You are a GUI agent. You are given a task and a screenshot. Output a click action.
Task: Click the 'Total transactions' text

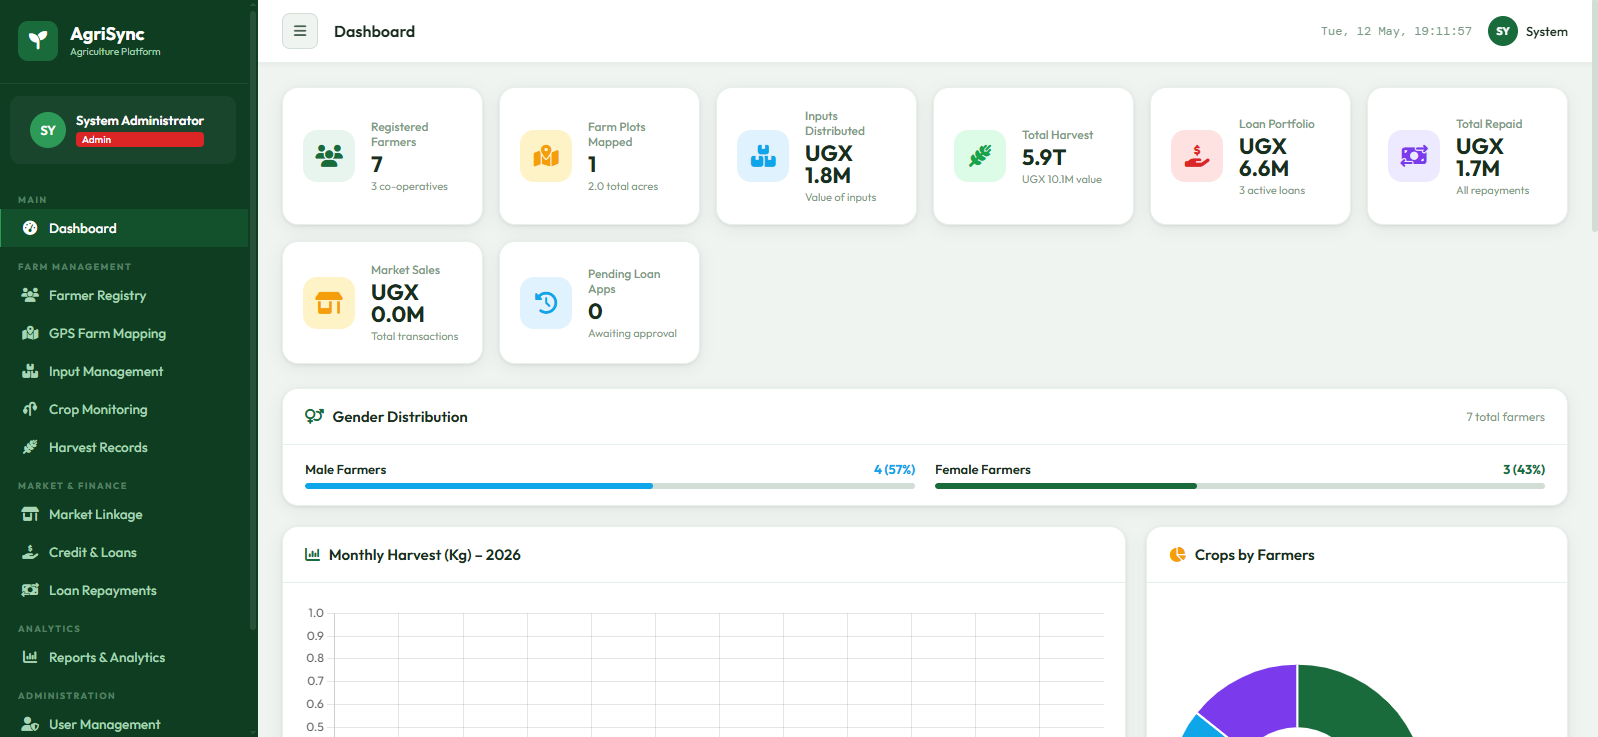(414, 336)
